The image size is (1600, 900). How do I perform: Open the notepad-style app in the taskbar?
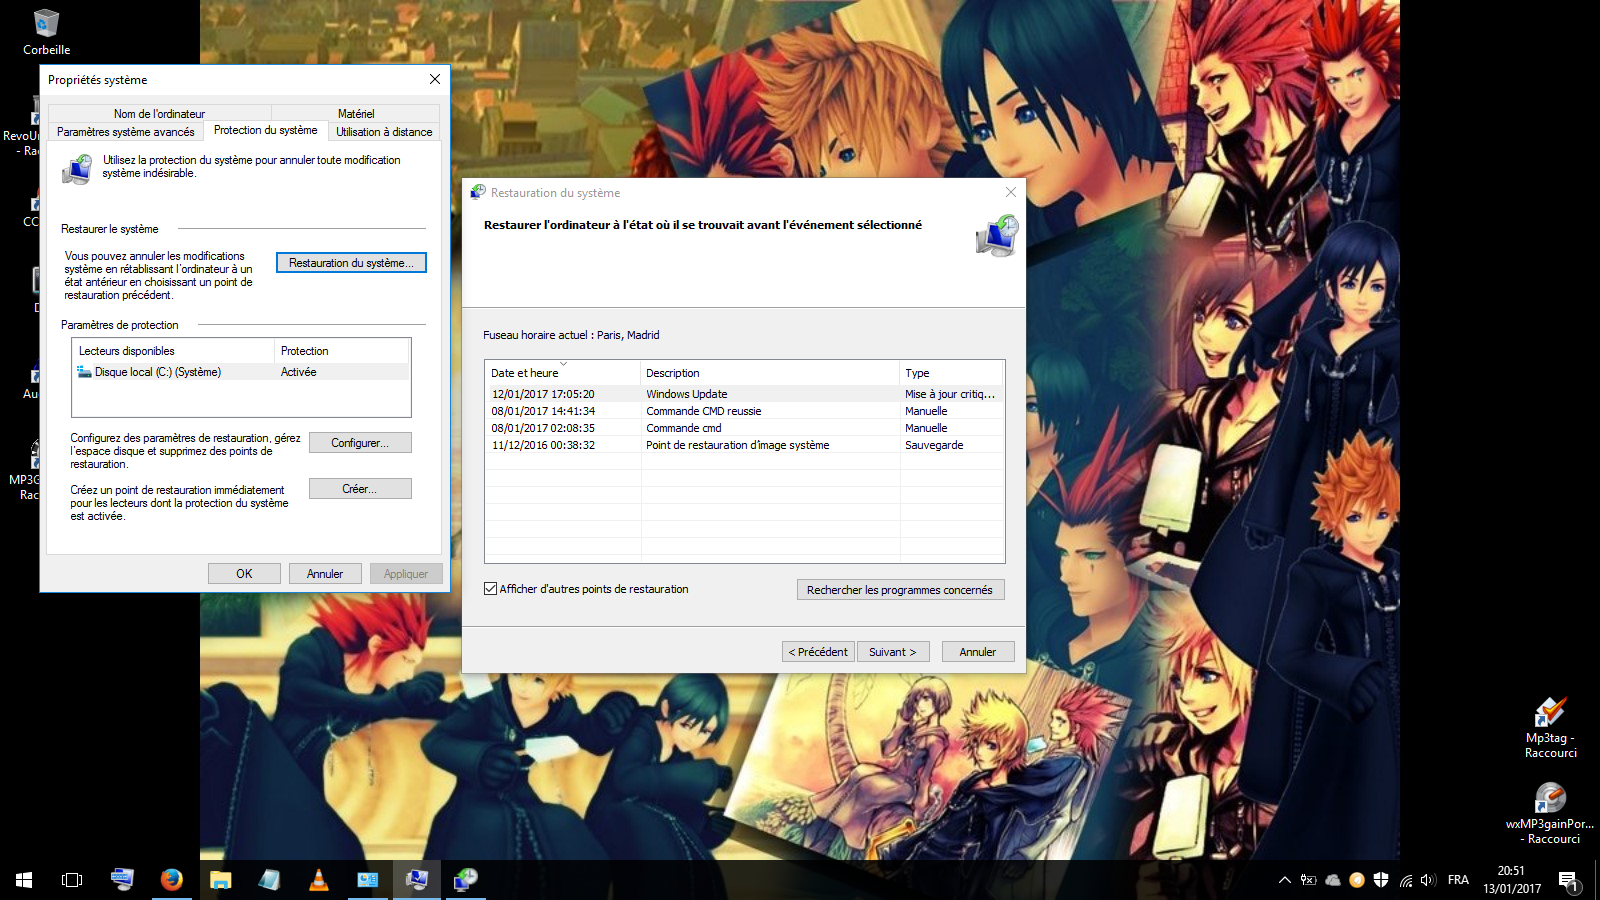(269, 880)
